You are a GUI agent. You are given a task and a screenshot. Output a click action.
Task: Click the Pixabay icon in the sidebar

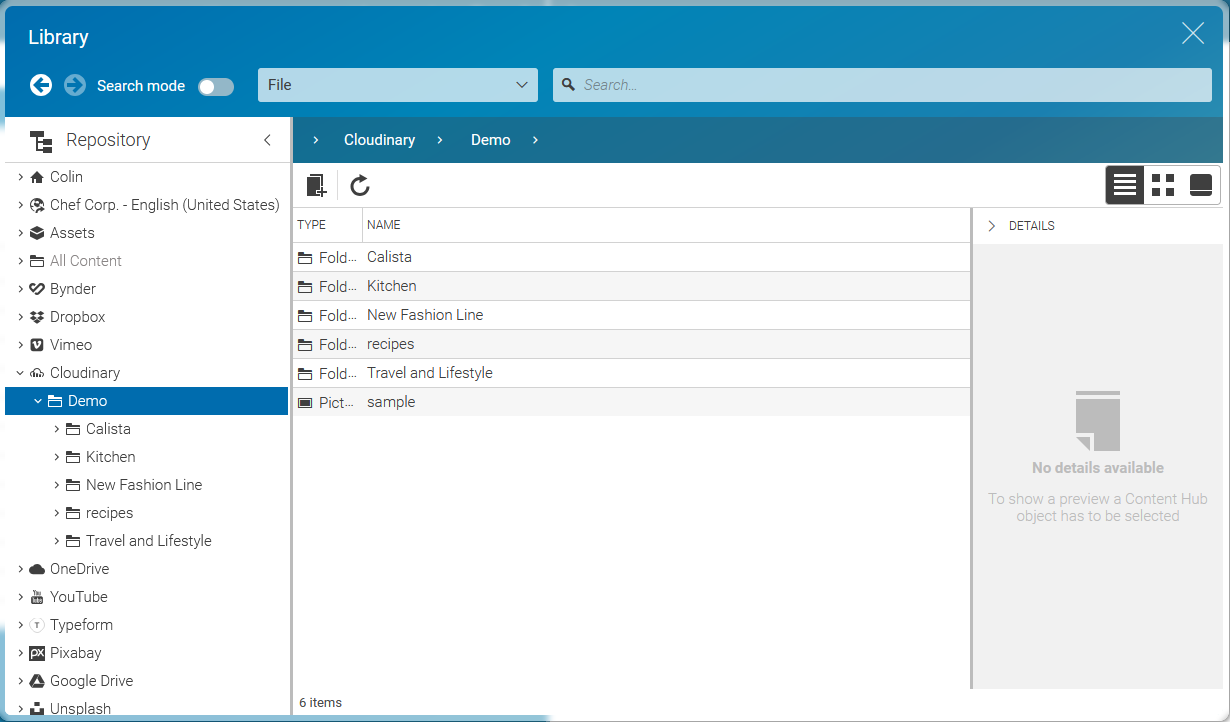click(x=38, y=652)
